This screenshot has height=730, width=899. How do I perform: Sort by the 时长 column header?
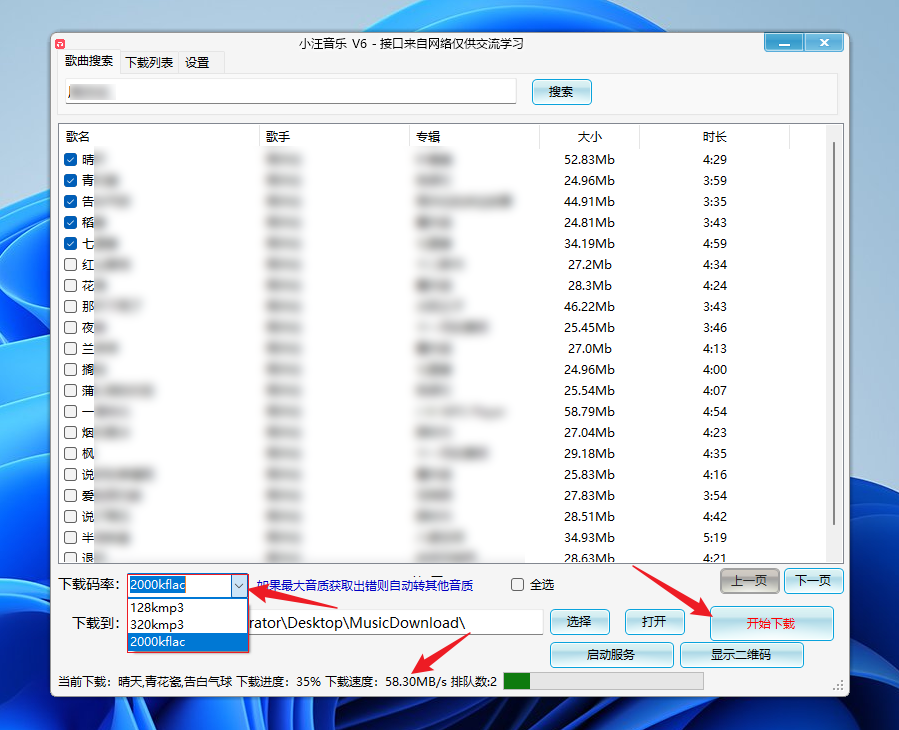click(x=714, y=136)
